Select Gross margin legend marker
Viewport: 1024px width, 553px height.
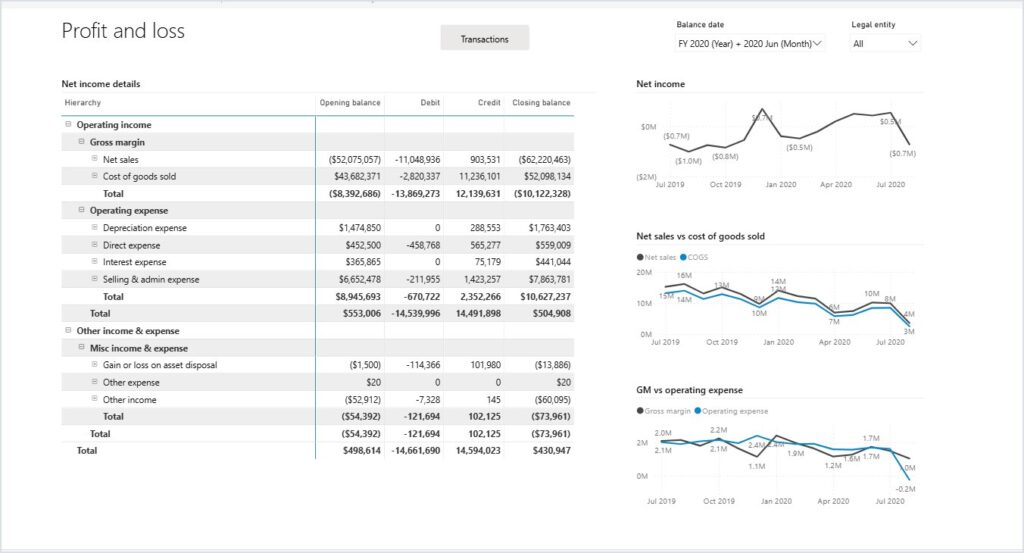(640, 411)
